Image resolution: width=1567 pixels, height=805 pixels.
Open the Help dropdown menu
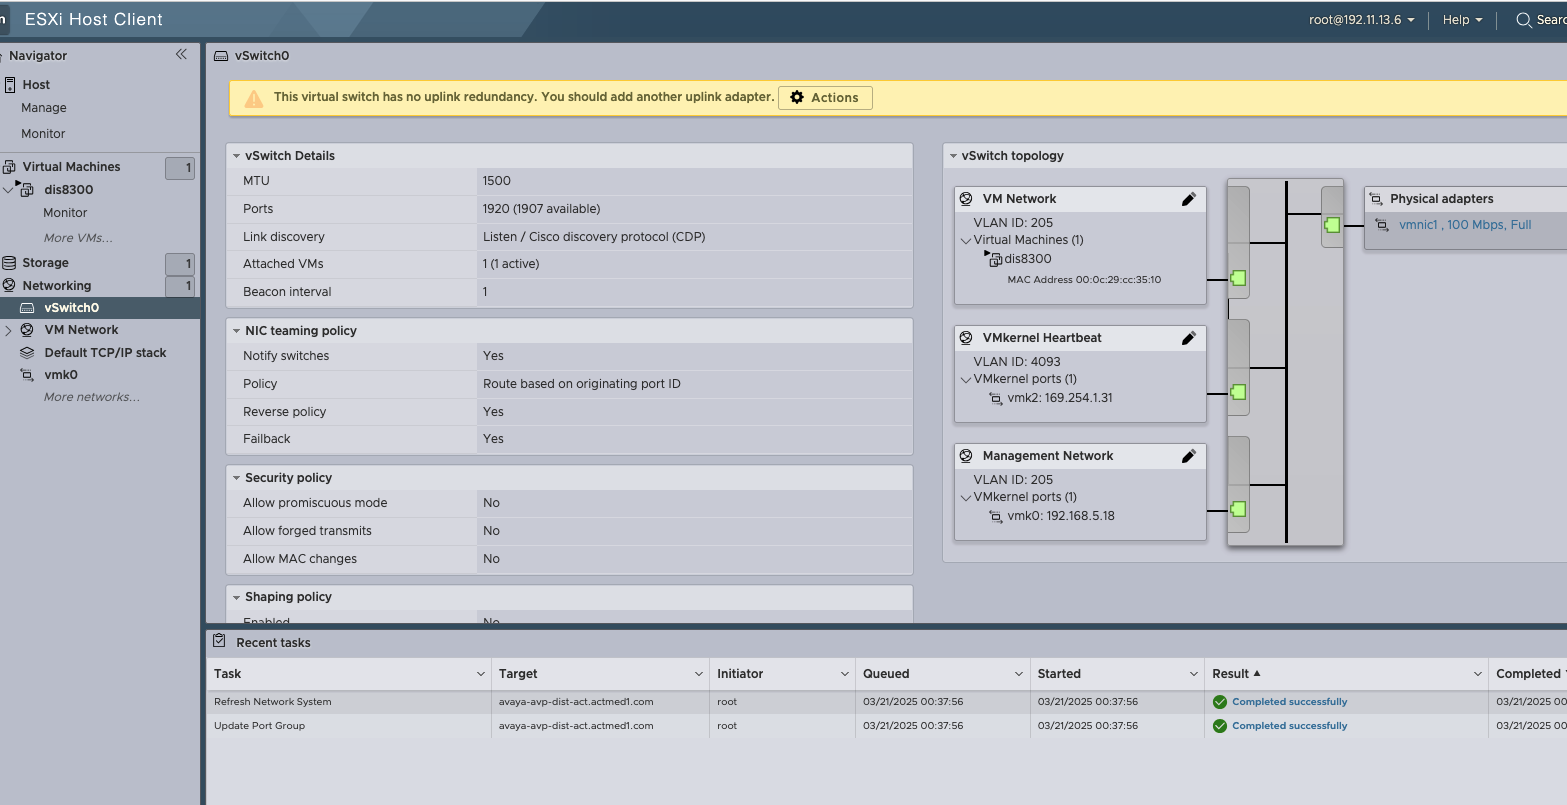[1462, 20]
